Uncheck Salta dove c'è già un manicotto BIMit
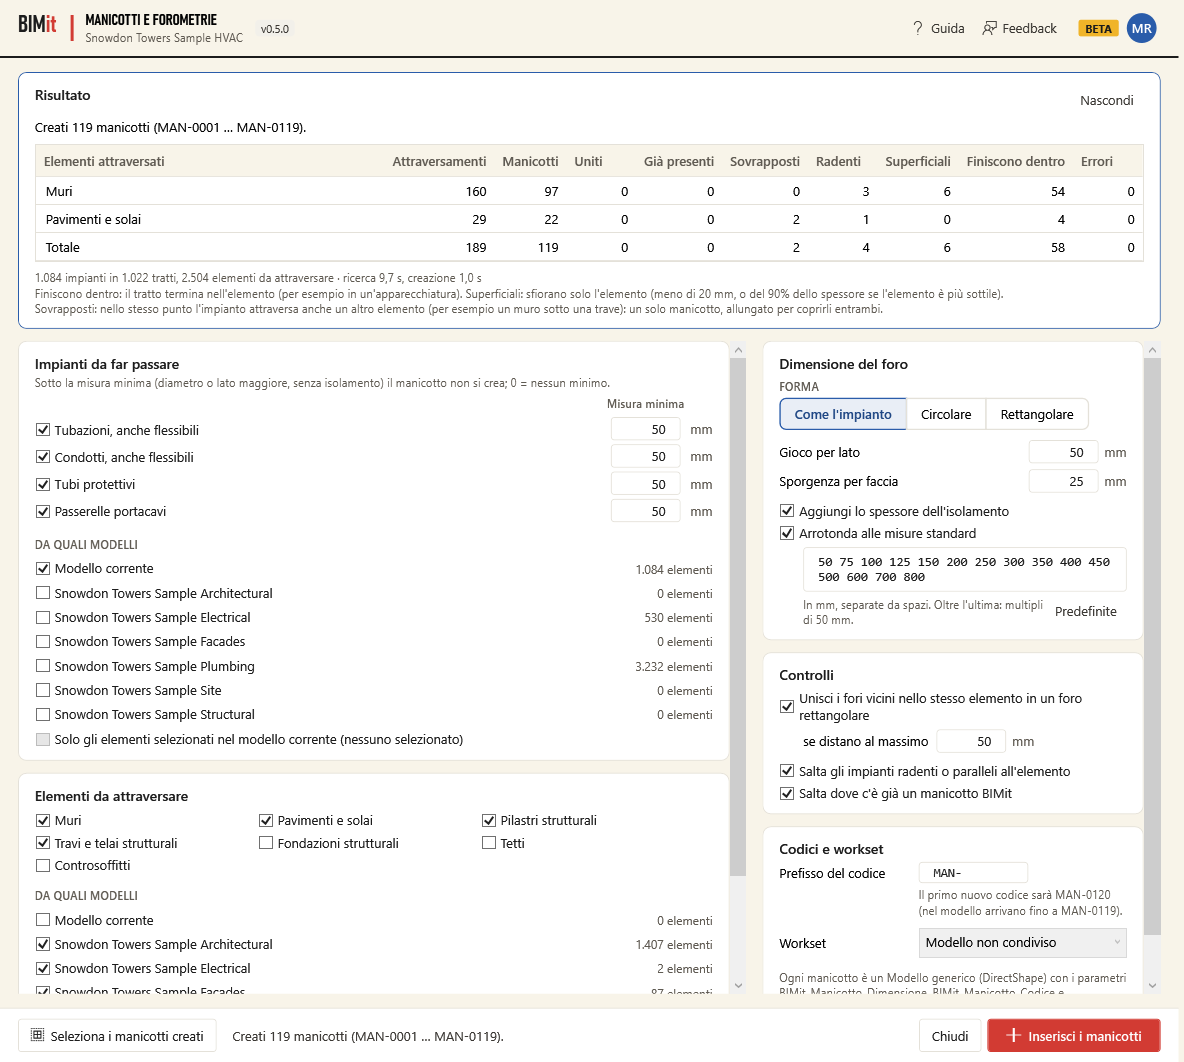This screenshot has height=1062, width=1184. [787, 794]
